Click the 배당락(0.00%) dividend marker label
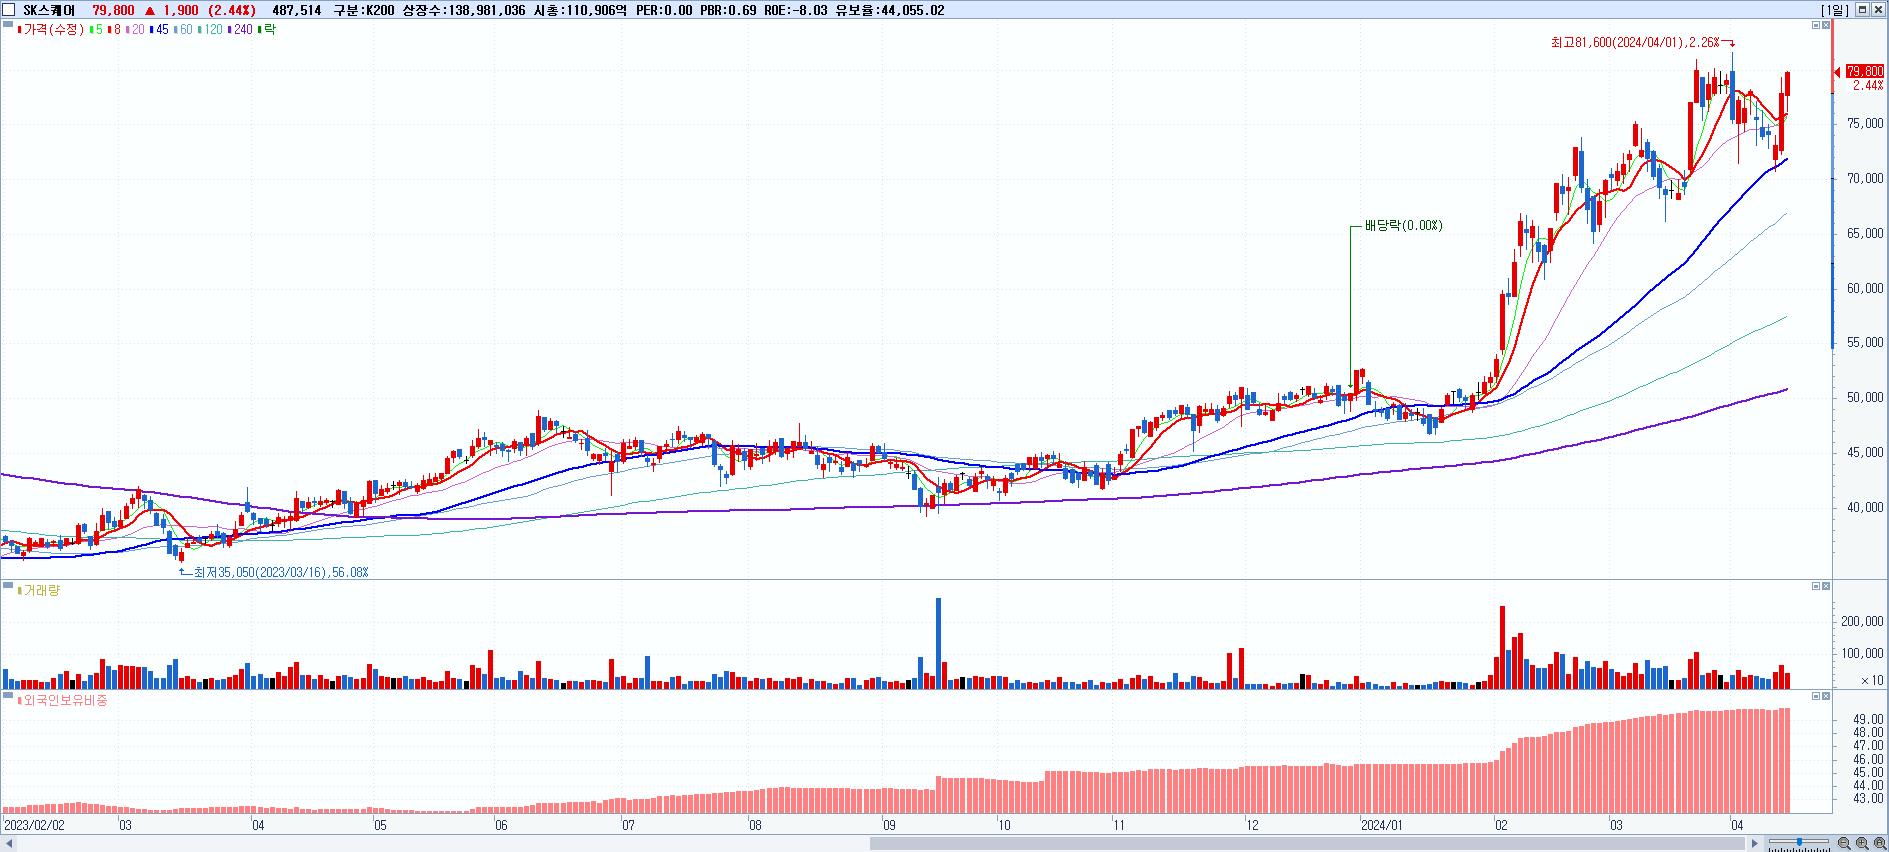 point(1404,226)
